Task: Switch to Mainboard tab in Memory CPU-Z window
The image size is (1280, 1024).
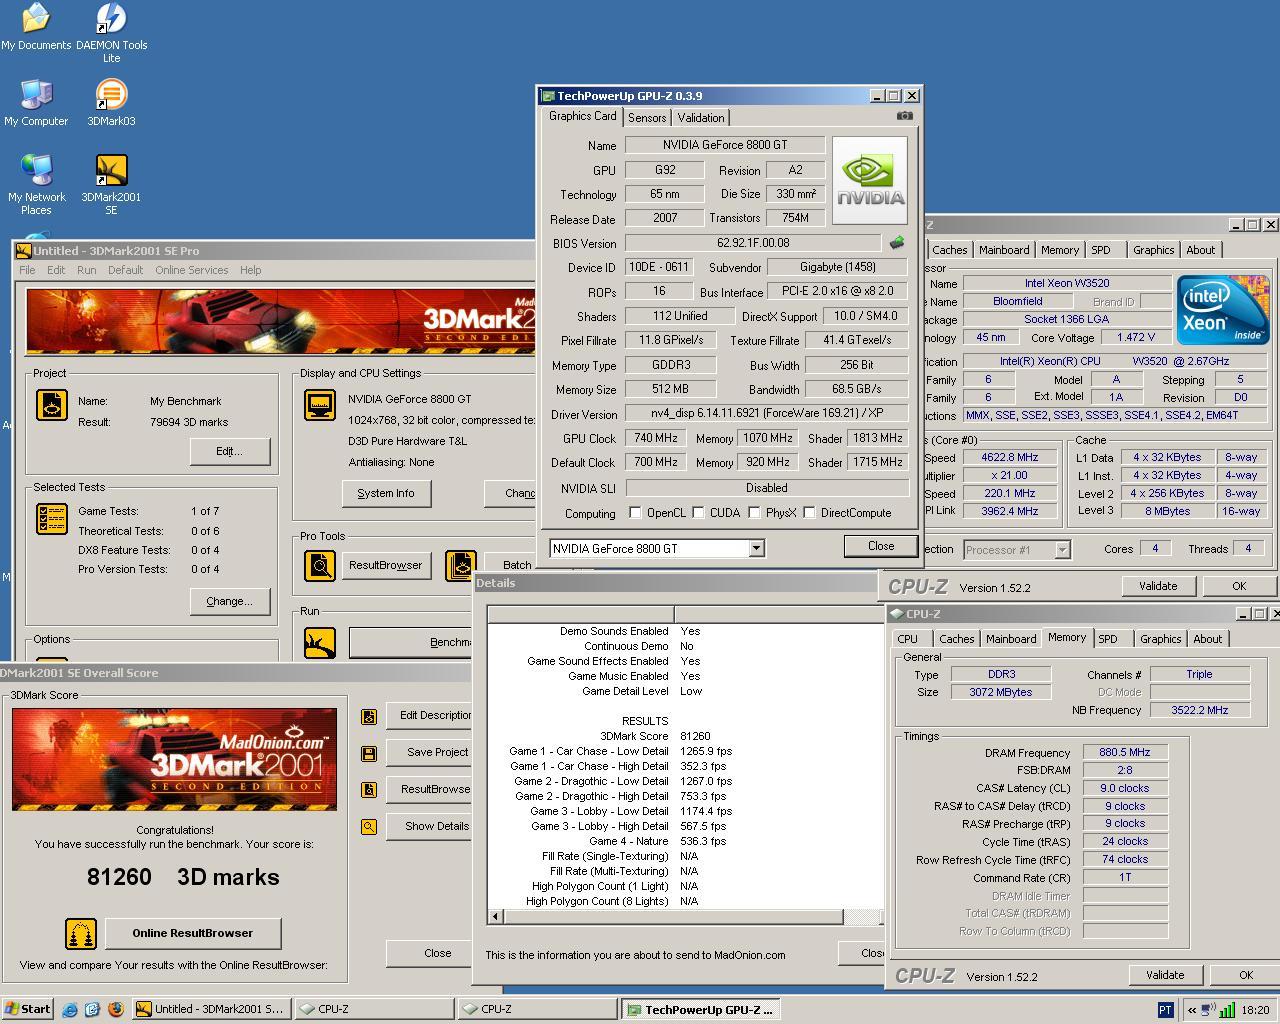Action: point(1011,639)
